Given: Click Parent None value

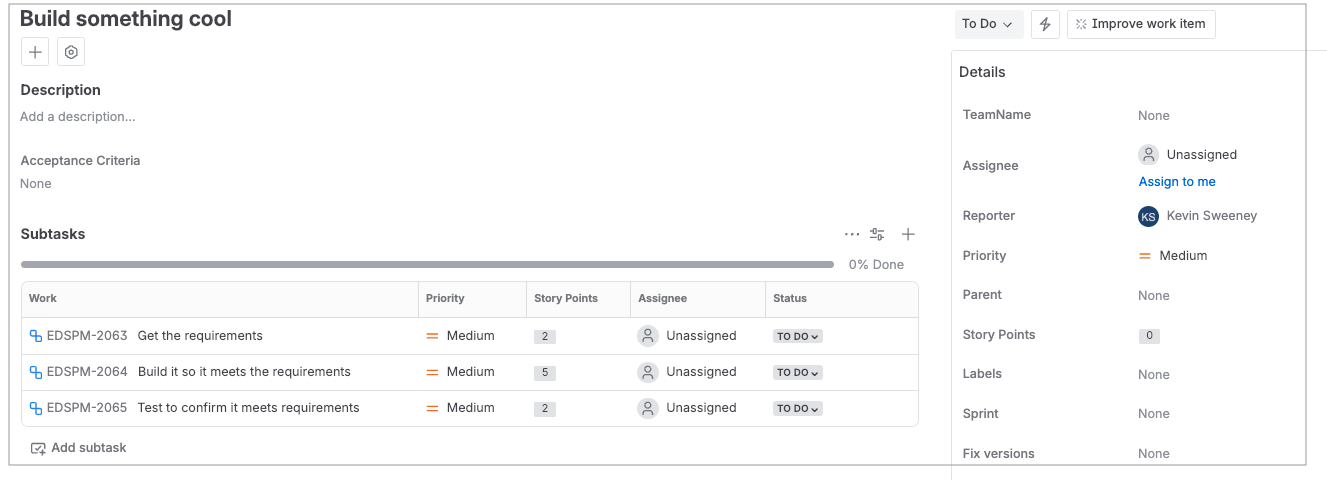Looking at the screenshot, I should tap(1154, 296).
